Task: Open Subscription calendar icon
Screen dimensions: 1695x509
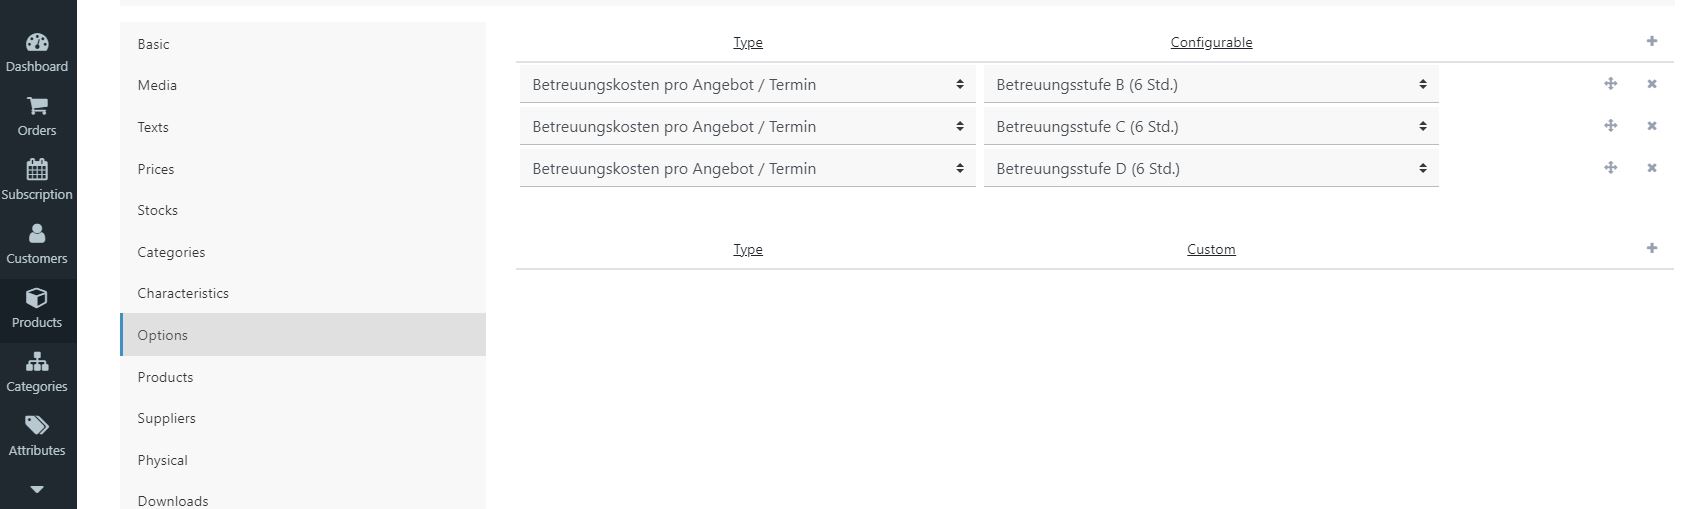Action: 37,169
